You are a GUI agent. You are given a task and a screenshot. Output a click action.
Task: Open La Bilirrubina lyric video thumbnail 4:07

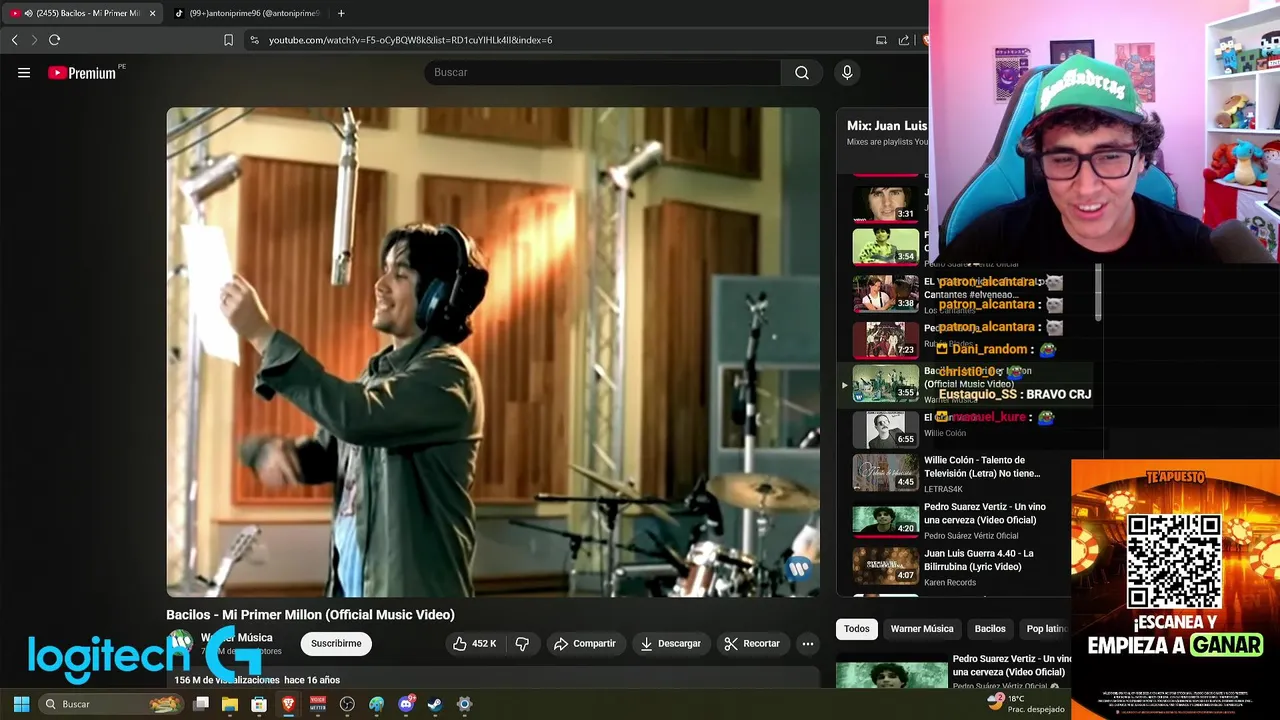click(885, 566)
